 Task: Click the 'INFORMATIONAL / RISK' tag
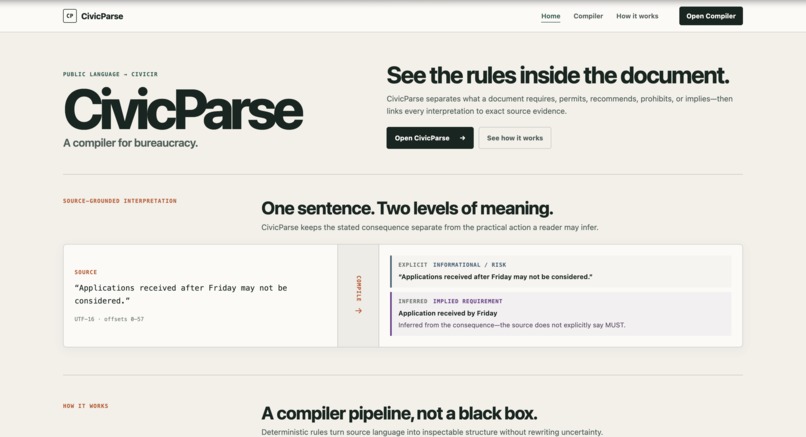[x=469, y=265]
